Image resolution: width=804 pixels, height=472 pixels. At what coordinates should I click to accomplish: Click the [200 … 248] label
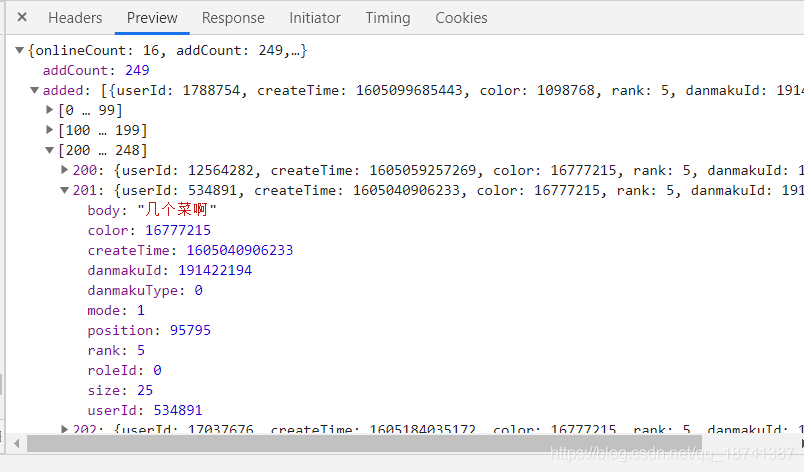pyautogui.click(x=103, y=150)
